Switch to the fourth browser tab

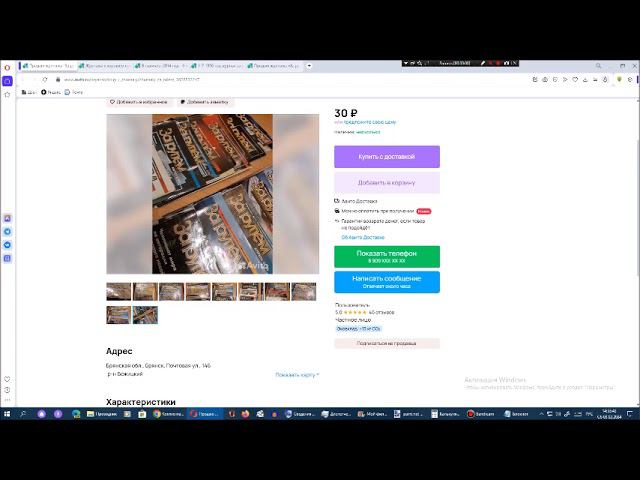(217, 66)
